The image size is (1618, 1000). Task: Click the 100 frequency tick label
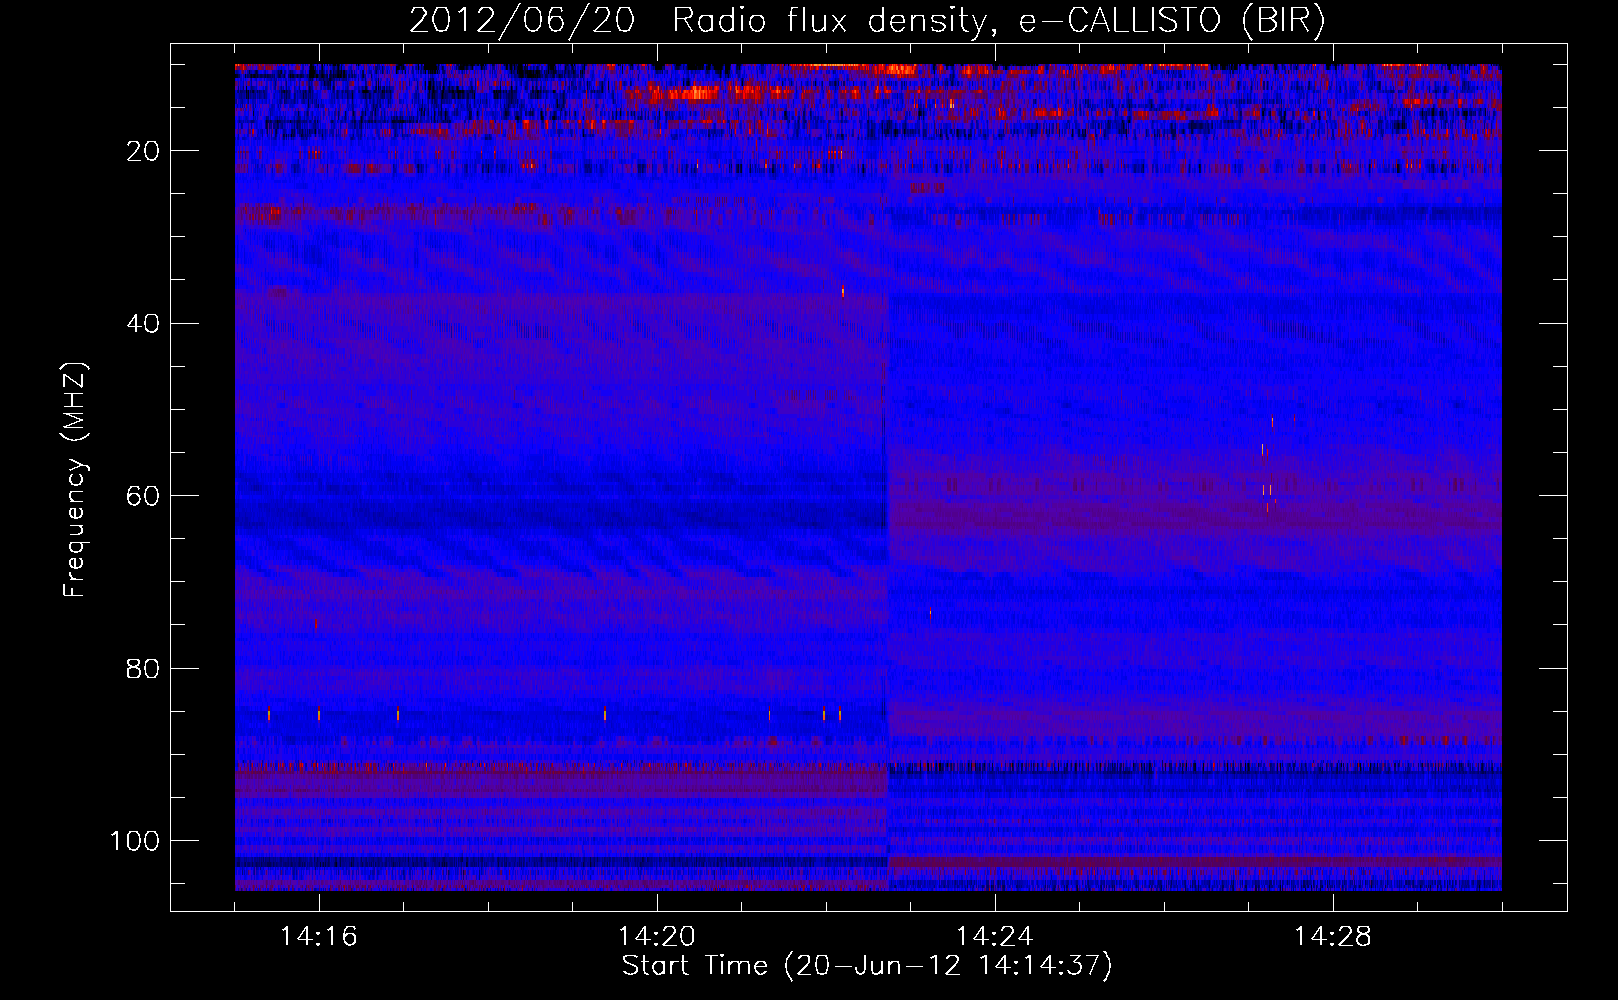point(135,841)
